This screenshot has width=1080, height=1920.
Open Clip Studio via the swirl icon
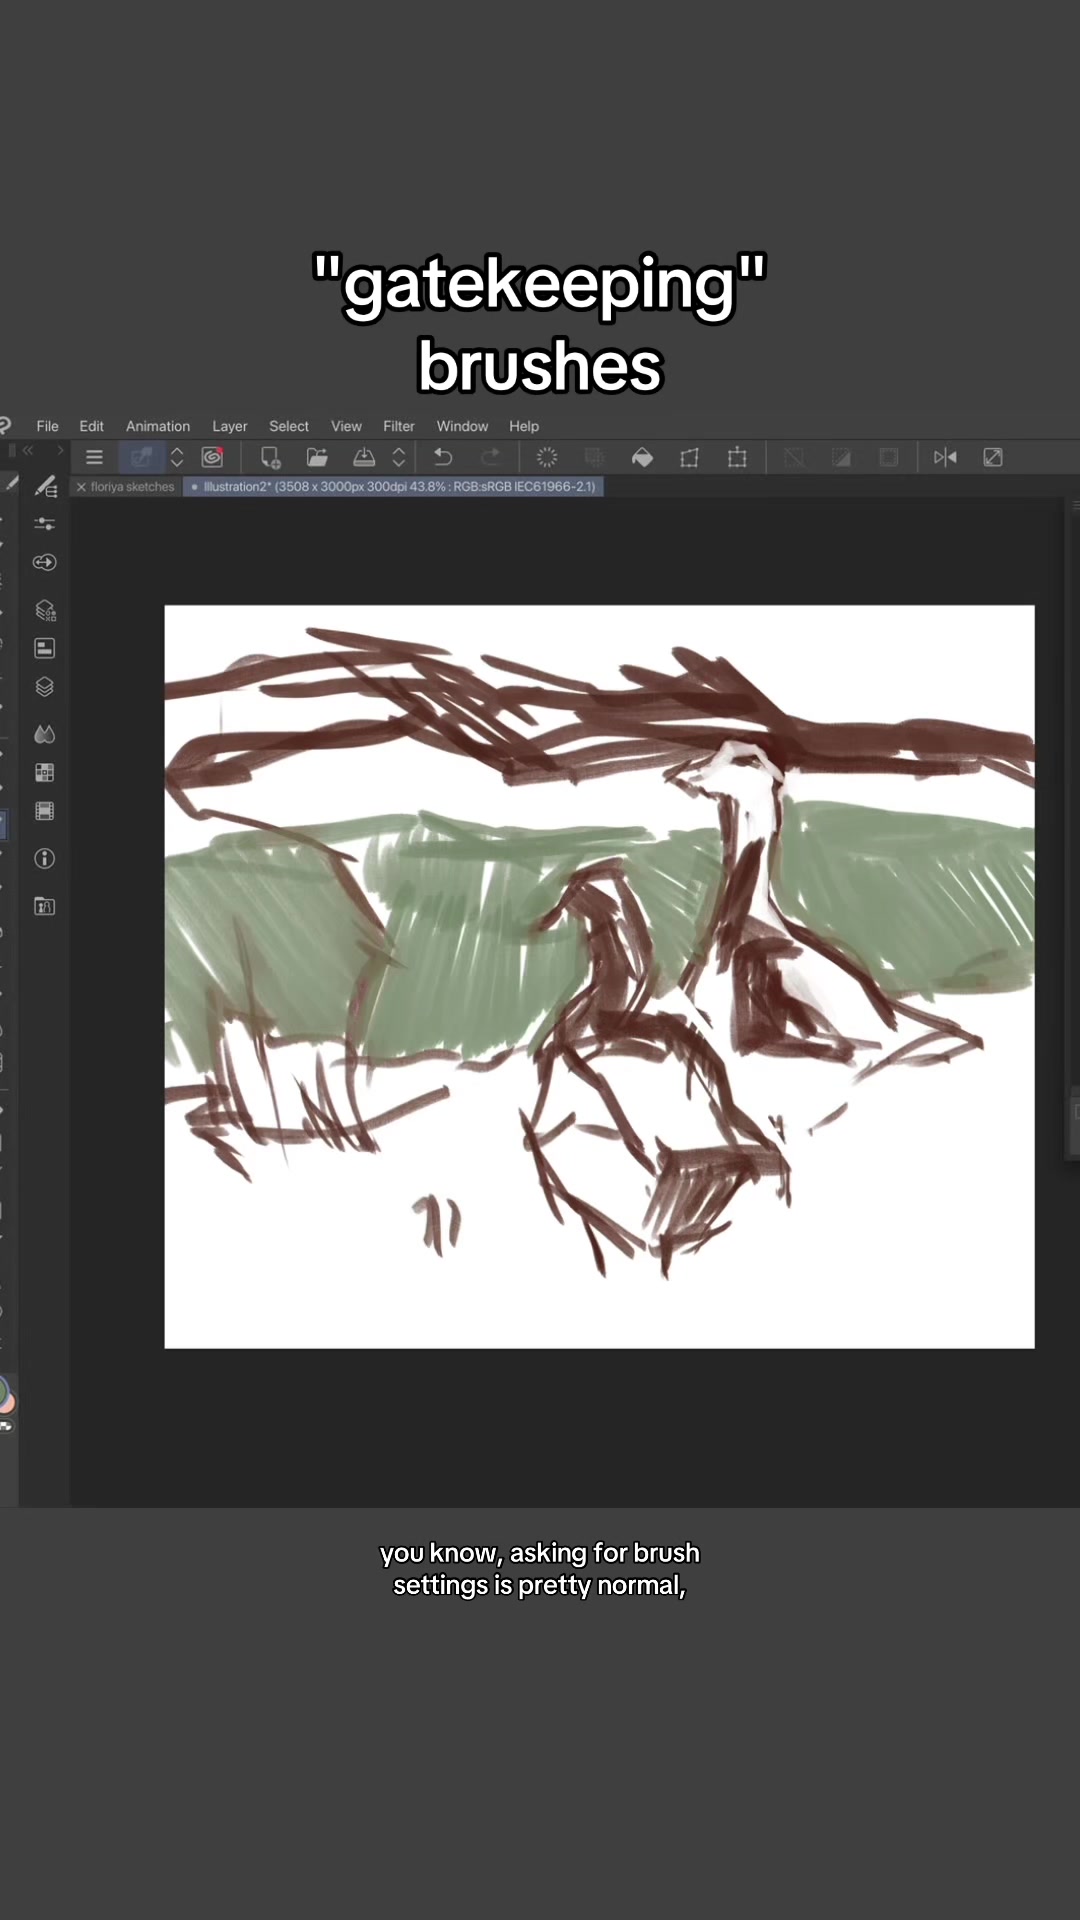pyautogui.click(x=213, y=458)
